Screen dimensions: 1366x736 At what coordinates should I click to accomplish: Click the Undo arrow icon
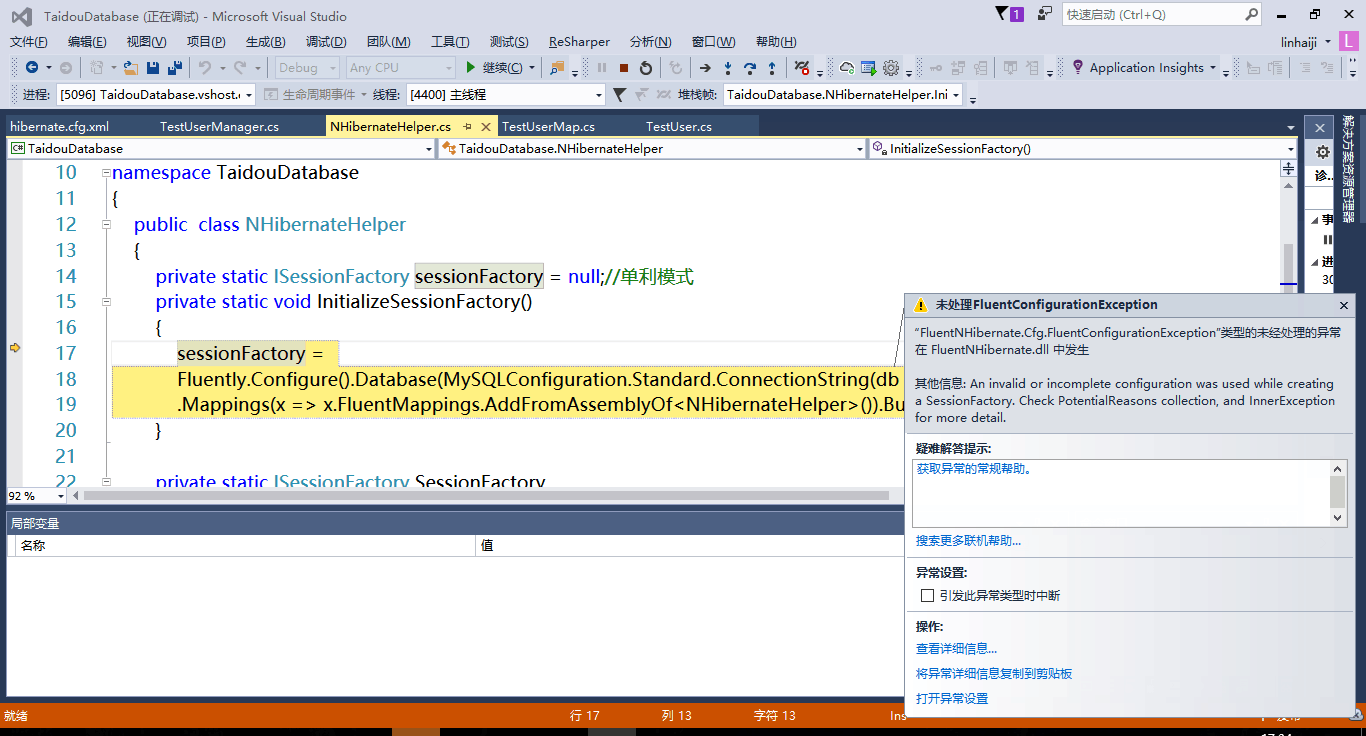(204, 68)
